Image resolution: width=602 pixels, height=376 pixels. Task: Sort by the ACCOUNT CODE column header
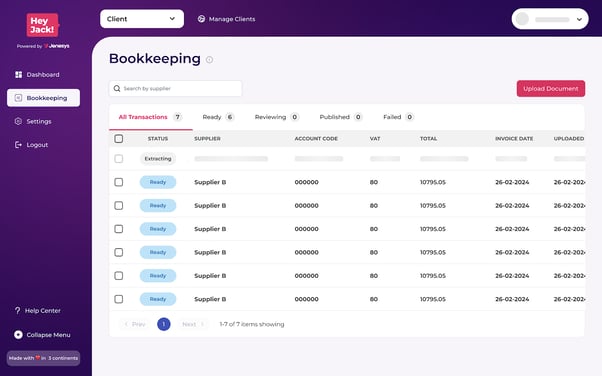(x=316, y=139)
